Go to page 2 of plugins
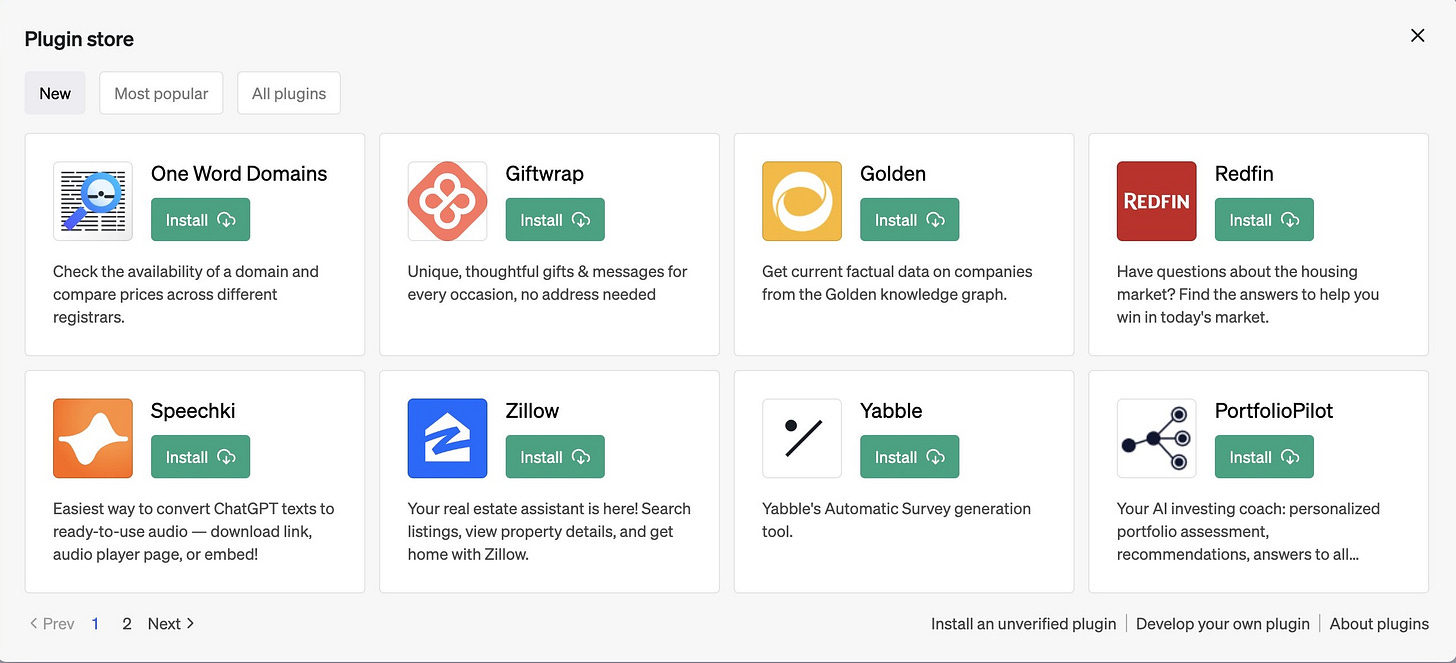Screen dimensions: 1456x663 point(127,623)
